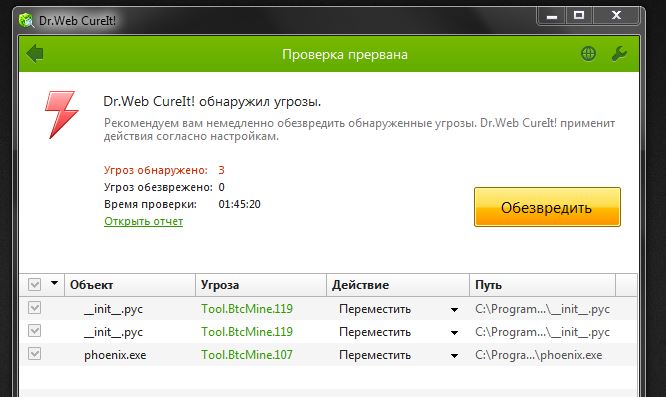Open scan settings wrench icon

coord(619,54)
